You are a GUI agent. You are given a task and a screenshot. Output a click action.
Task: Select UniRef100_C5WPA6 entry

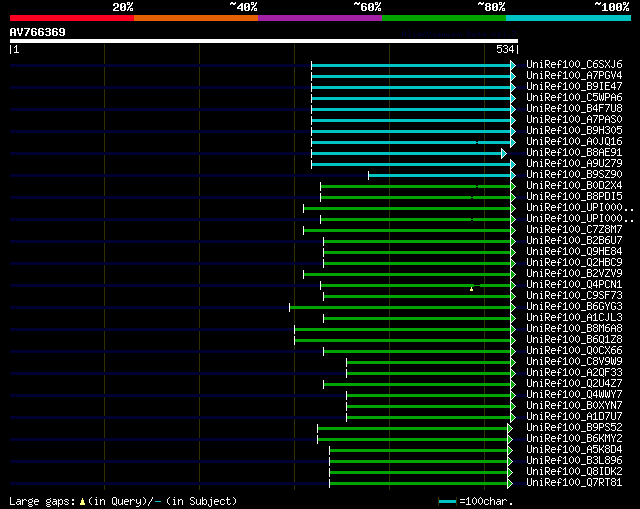[574, 98]
